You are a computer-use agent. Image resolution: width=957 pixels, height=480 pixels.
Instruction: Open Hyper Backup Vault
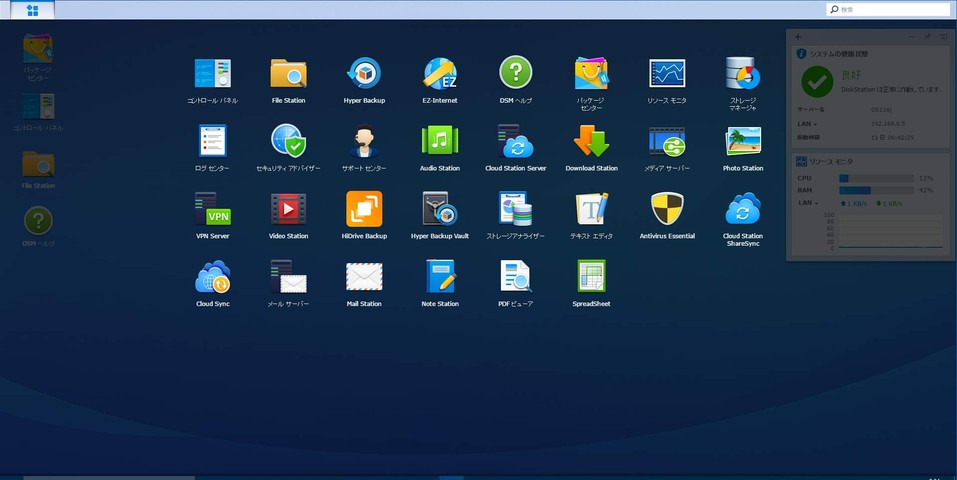point(440,209)
